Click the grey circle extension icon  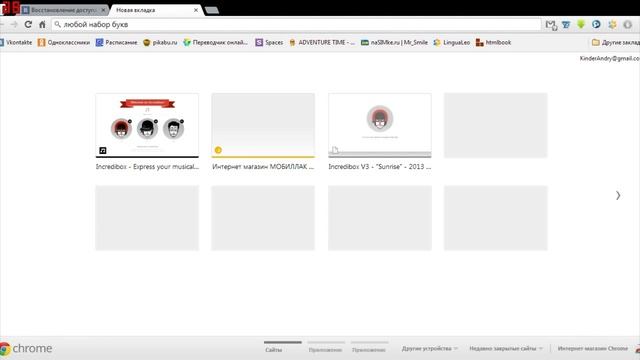click(x=628, y=24)
